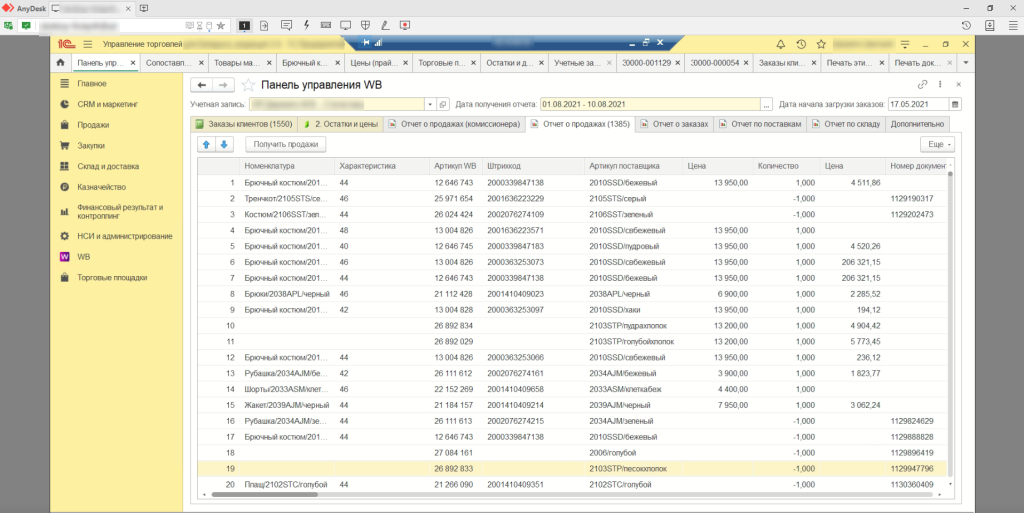Expand the account dropdown arrow

pos(431,104)
